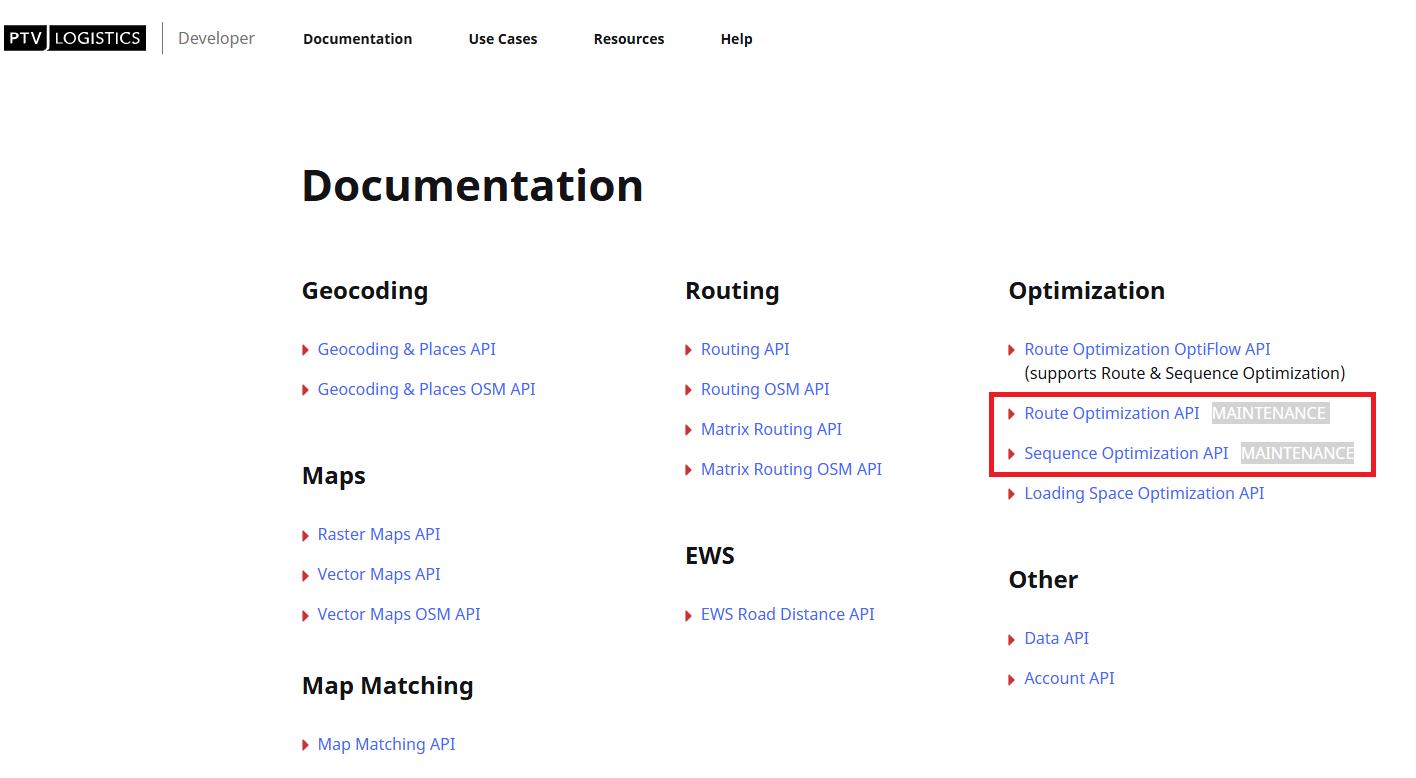Go to the Data API documentation
Screen dimensions: 1416x778
(1056, 638)
